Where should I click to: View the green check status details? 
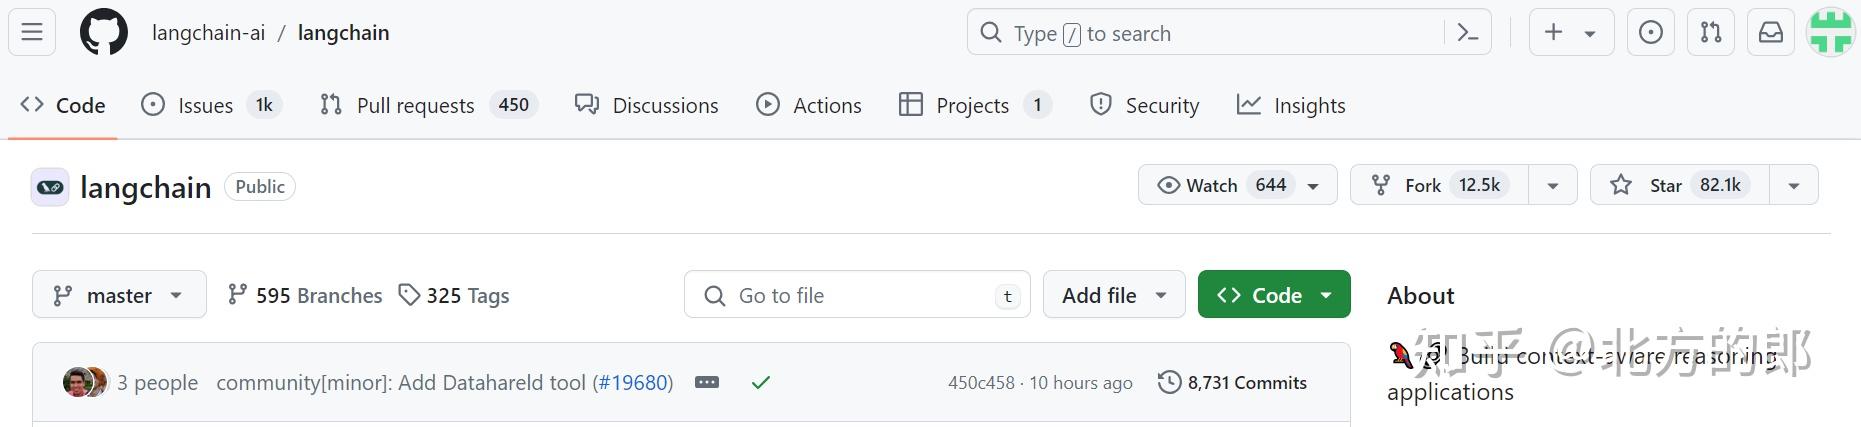(x=761, y=382)
